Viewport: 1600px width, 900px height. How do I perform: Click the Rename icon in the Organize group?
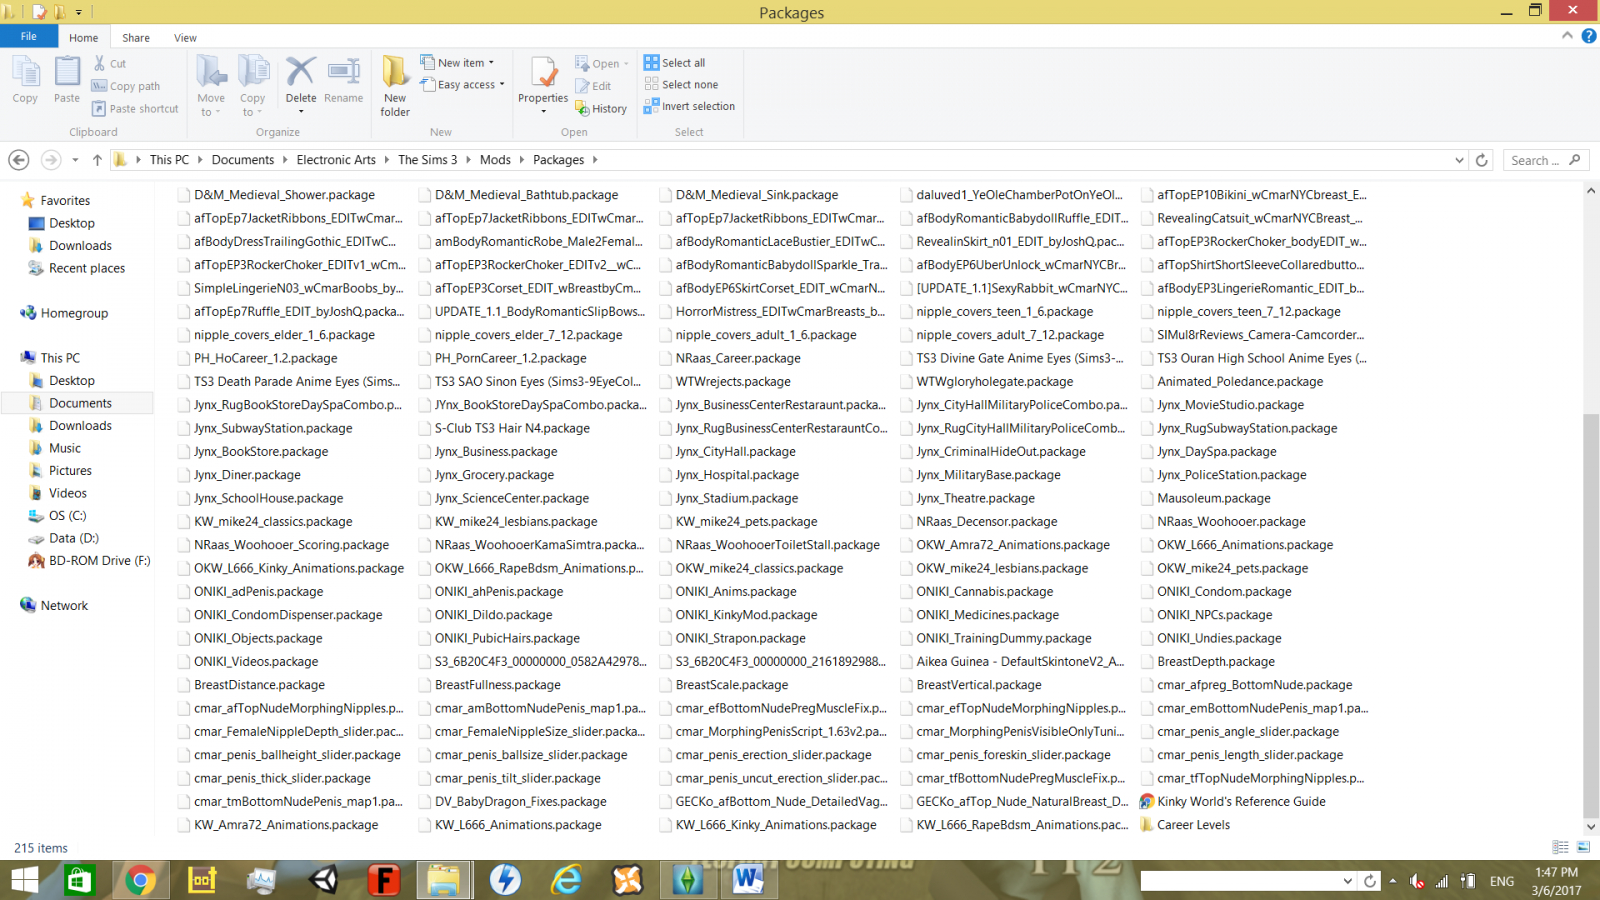343,80
